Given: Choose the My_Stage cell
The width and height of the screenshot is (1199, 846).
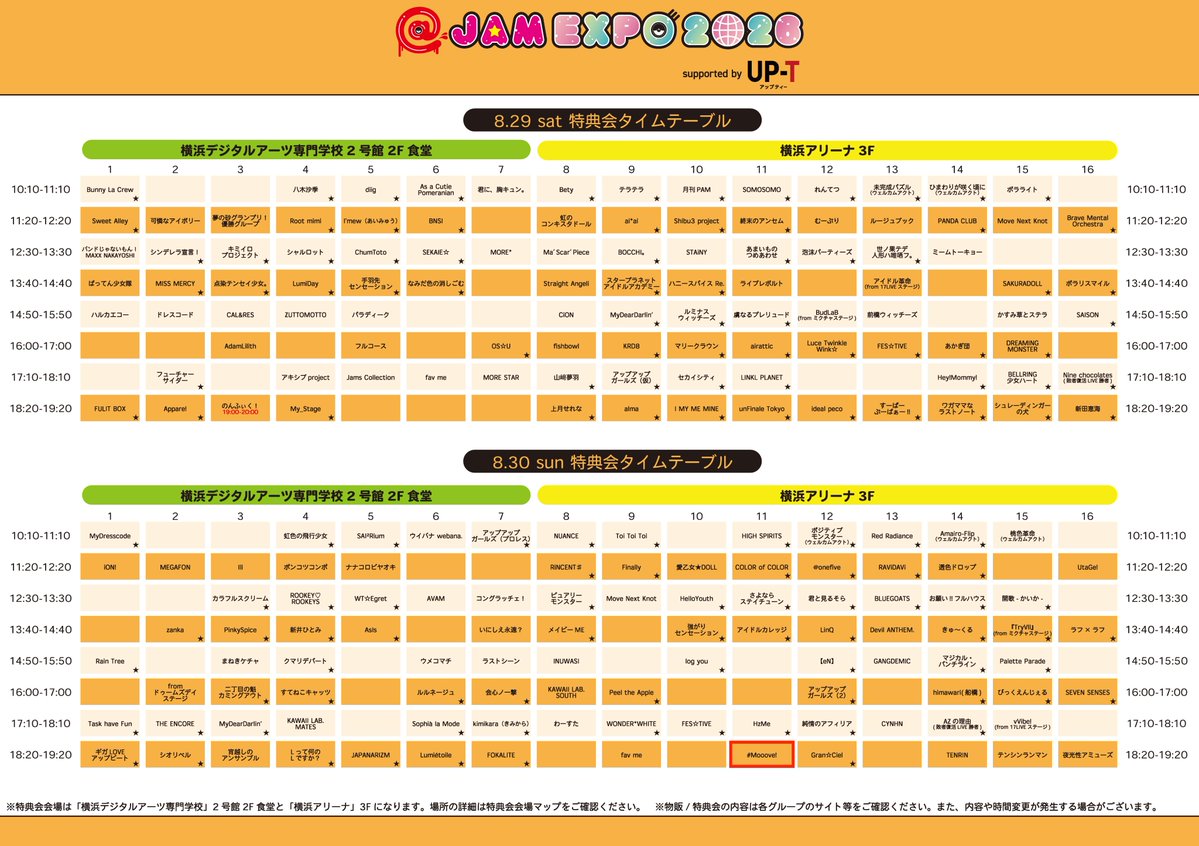Looking at the screenshot, I should point(306,408).
